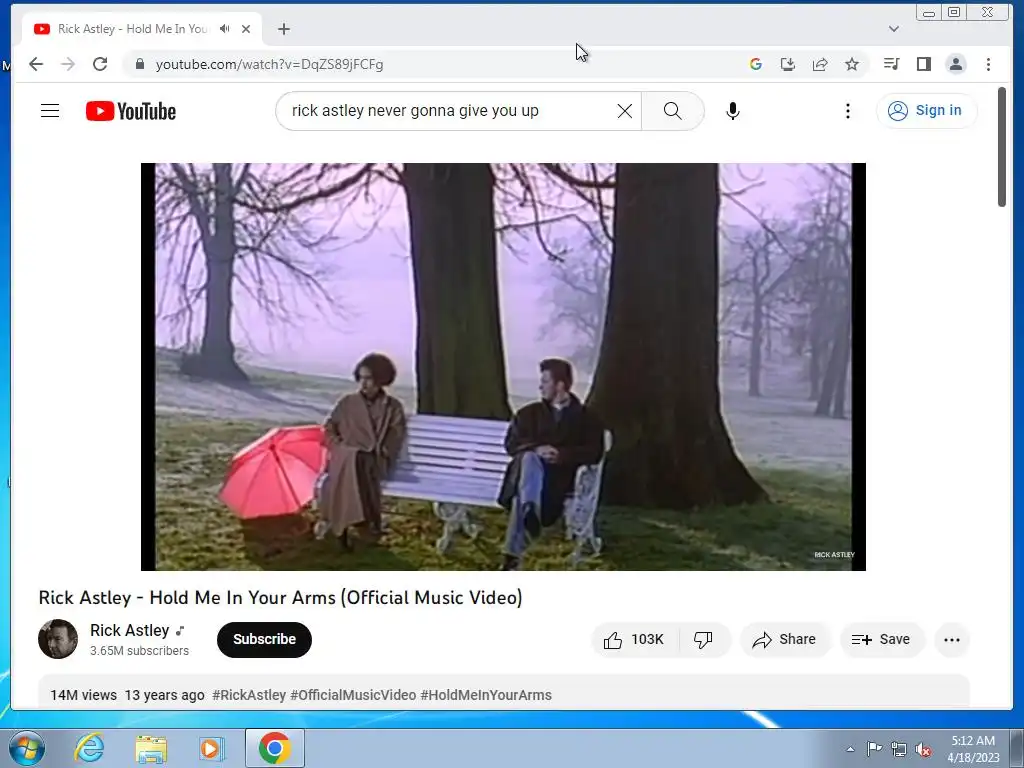
Task: Expand the tab search chevron
Action: coord(894,29)
